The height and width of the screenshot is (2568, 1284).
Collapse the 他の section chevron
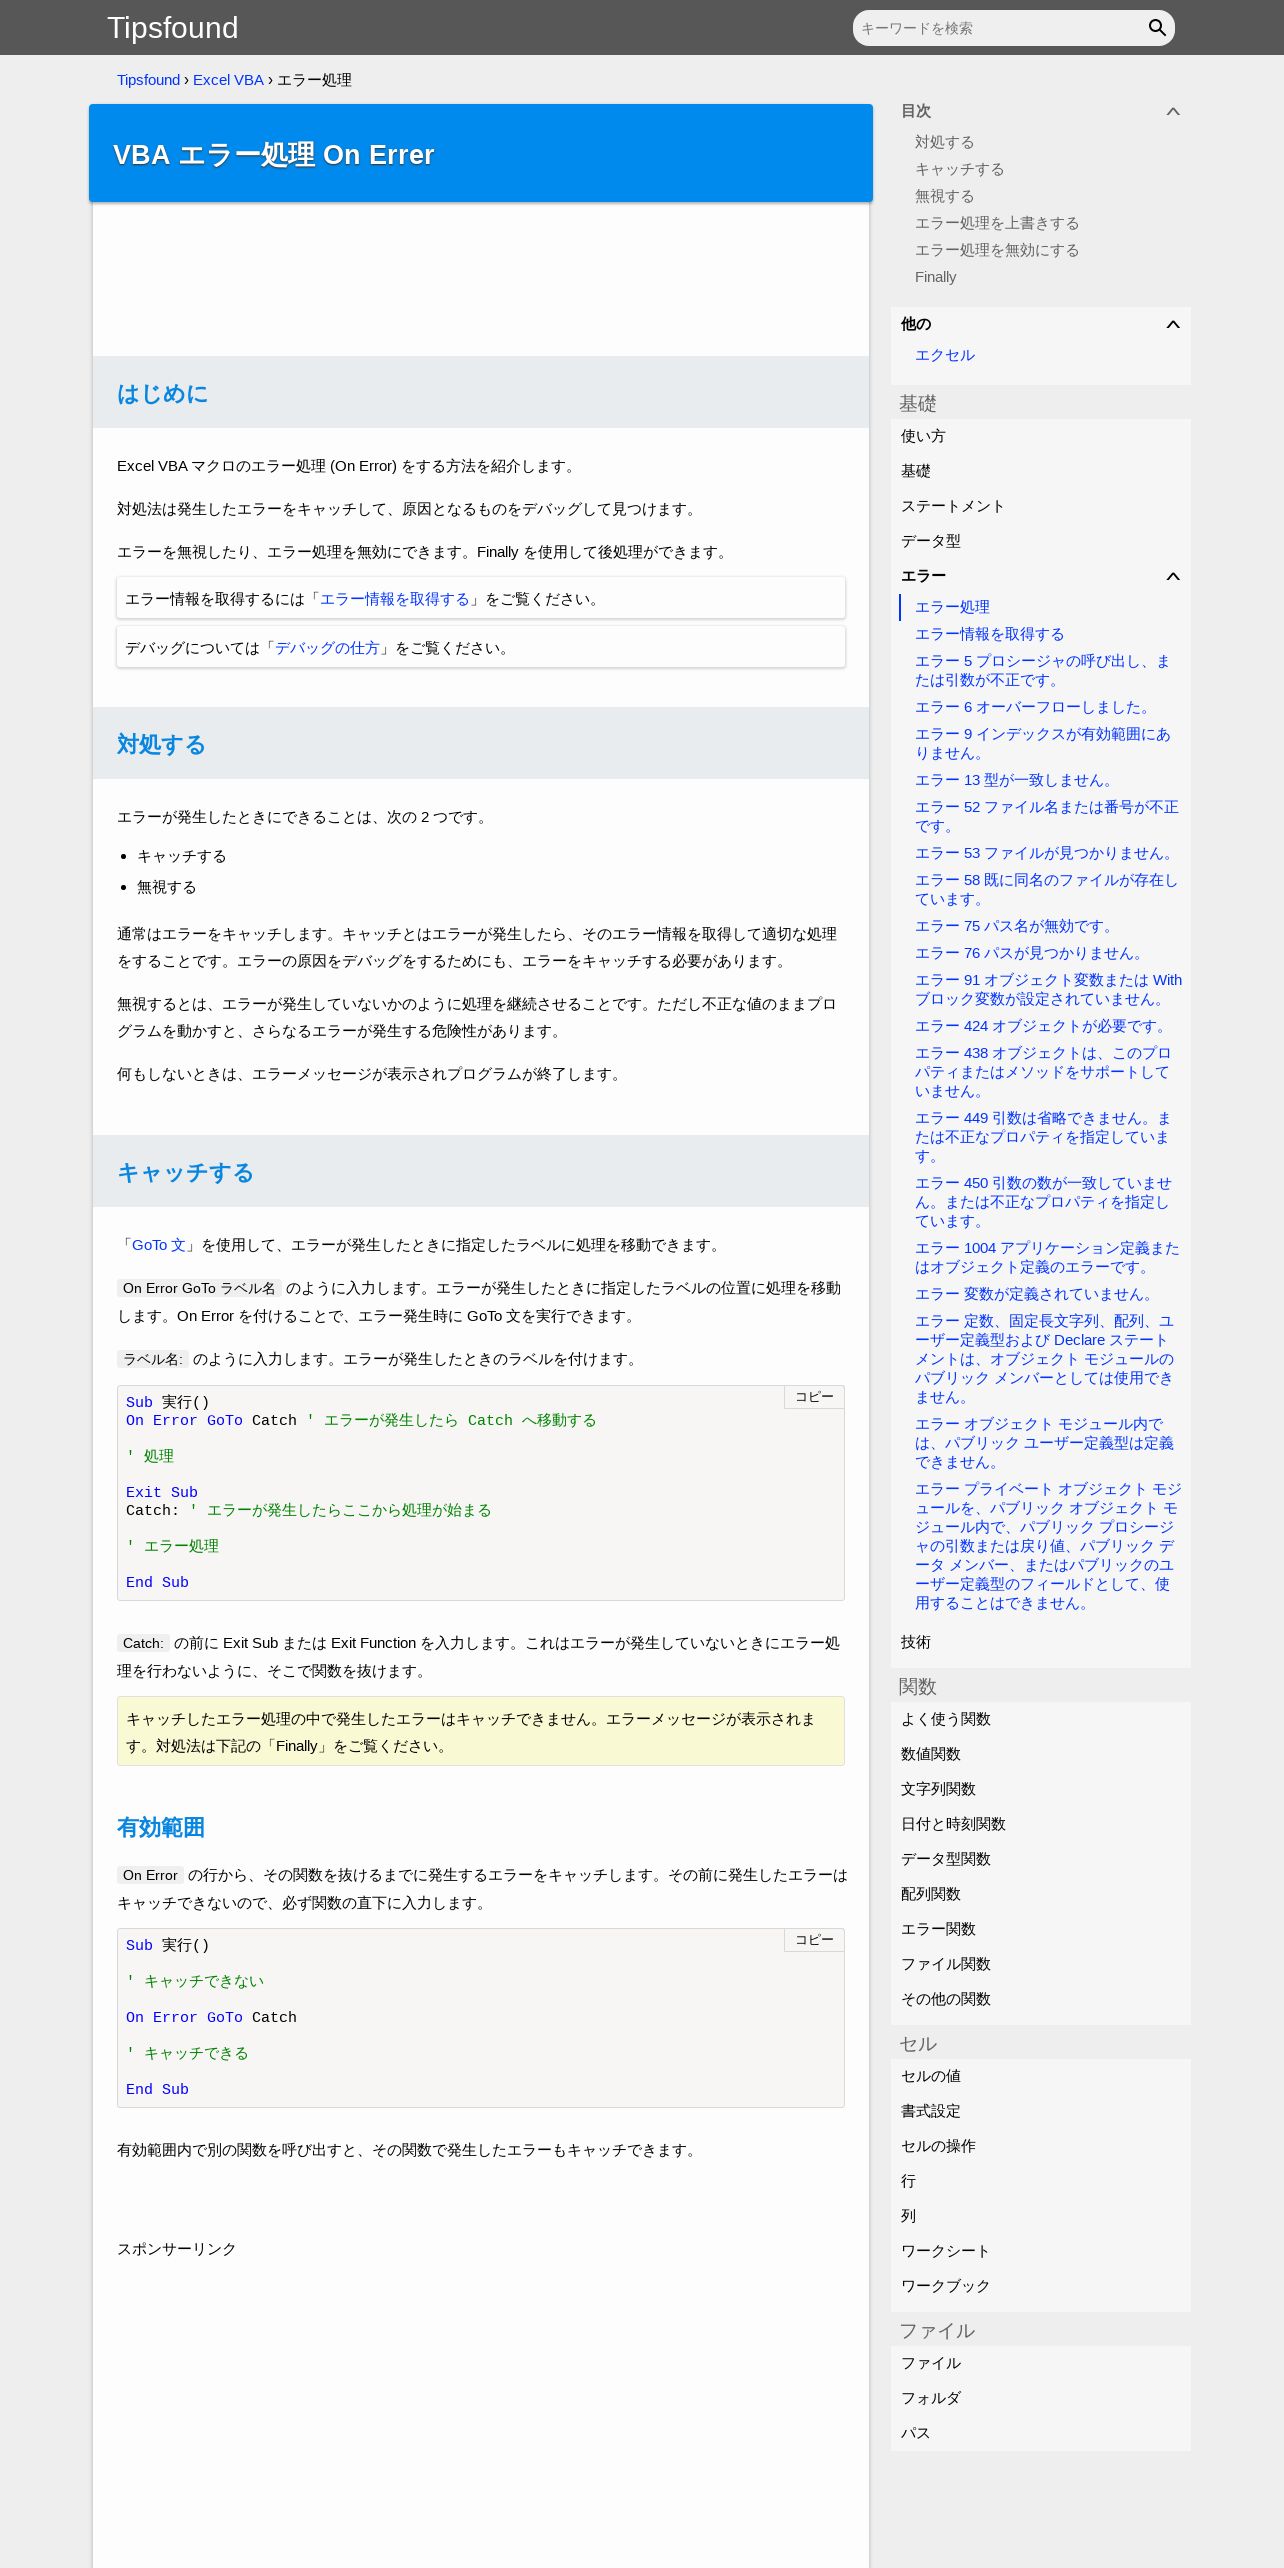click(x=1173, y=324)
